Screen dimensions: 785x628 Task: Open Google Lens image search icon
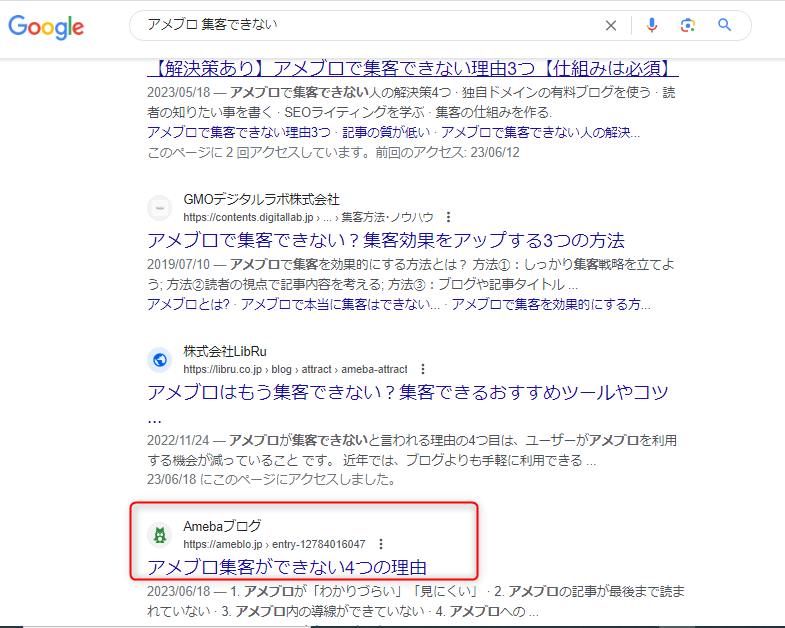click(x=688, y=25)
